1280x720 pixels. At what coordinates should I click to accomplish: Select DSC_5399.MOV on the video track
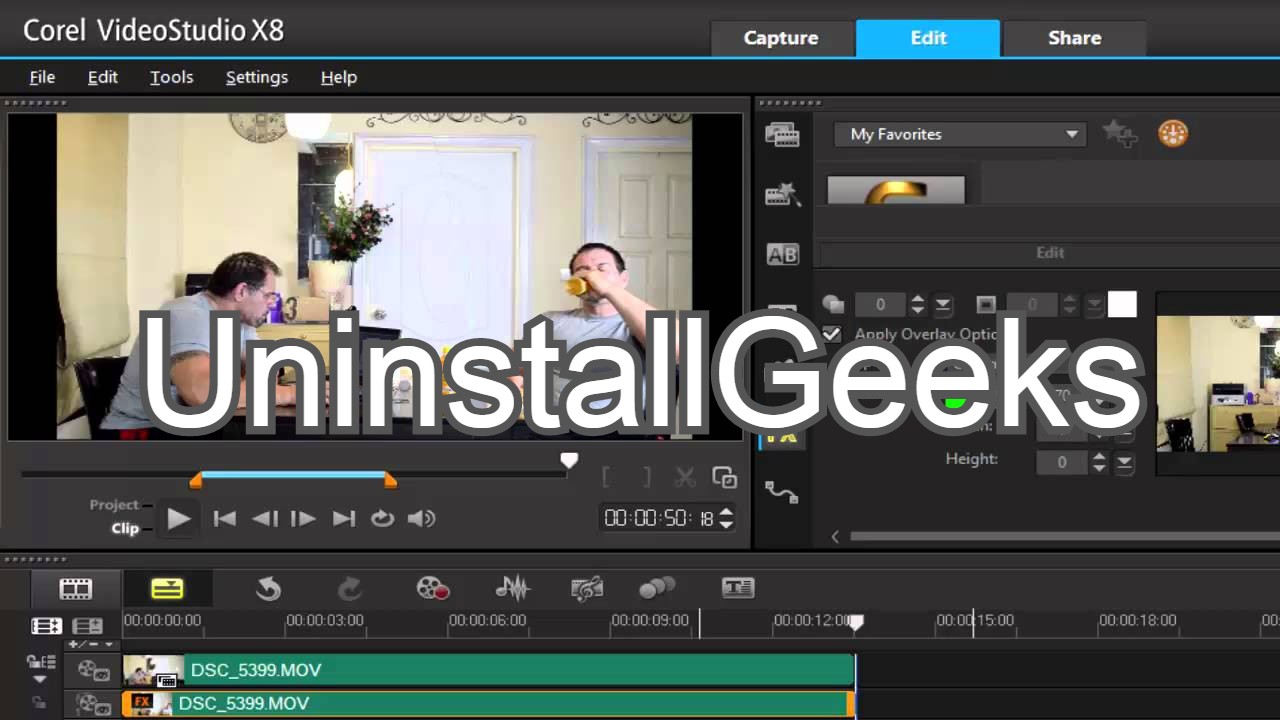[488, 670]
